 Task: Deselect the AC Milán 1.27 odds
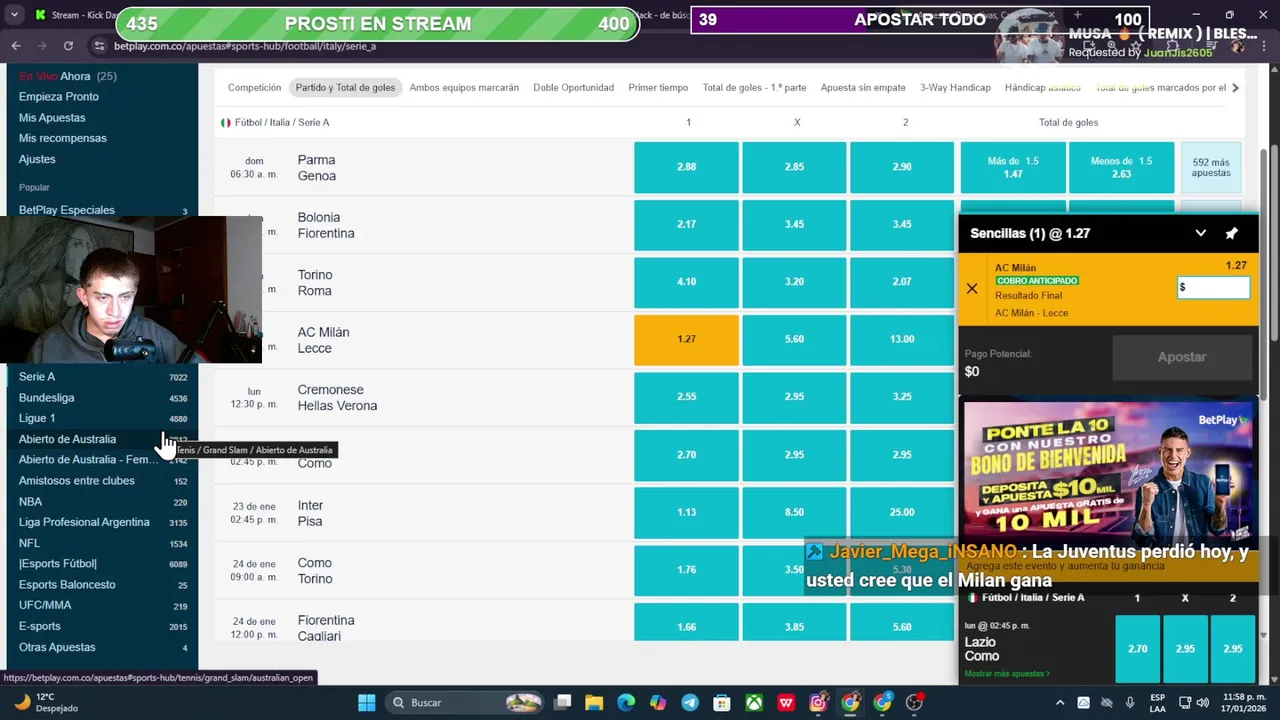tap(686, 339)
